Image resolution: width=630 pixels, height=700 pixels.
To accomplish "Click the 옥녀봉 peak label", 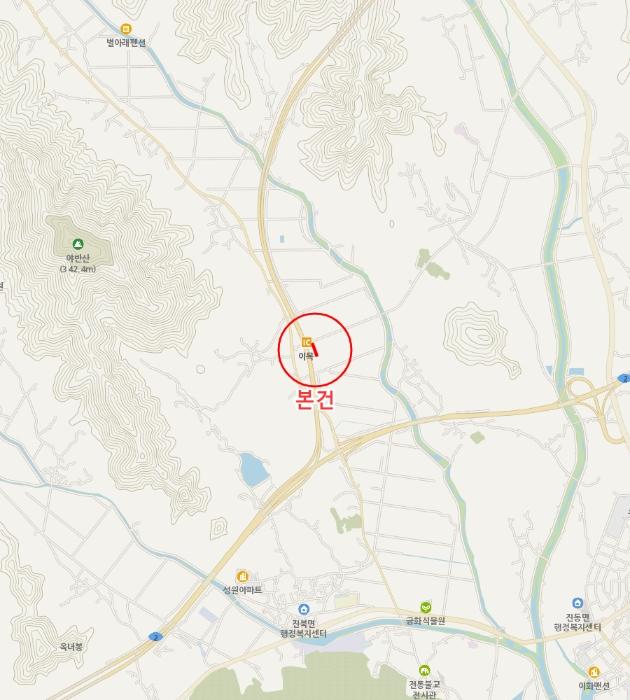I will point(71,646).
